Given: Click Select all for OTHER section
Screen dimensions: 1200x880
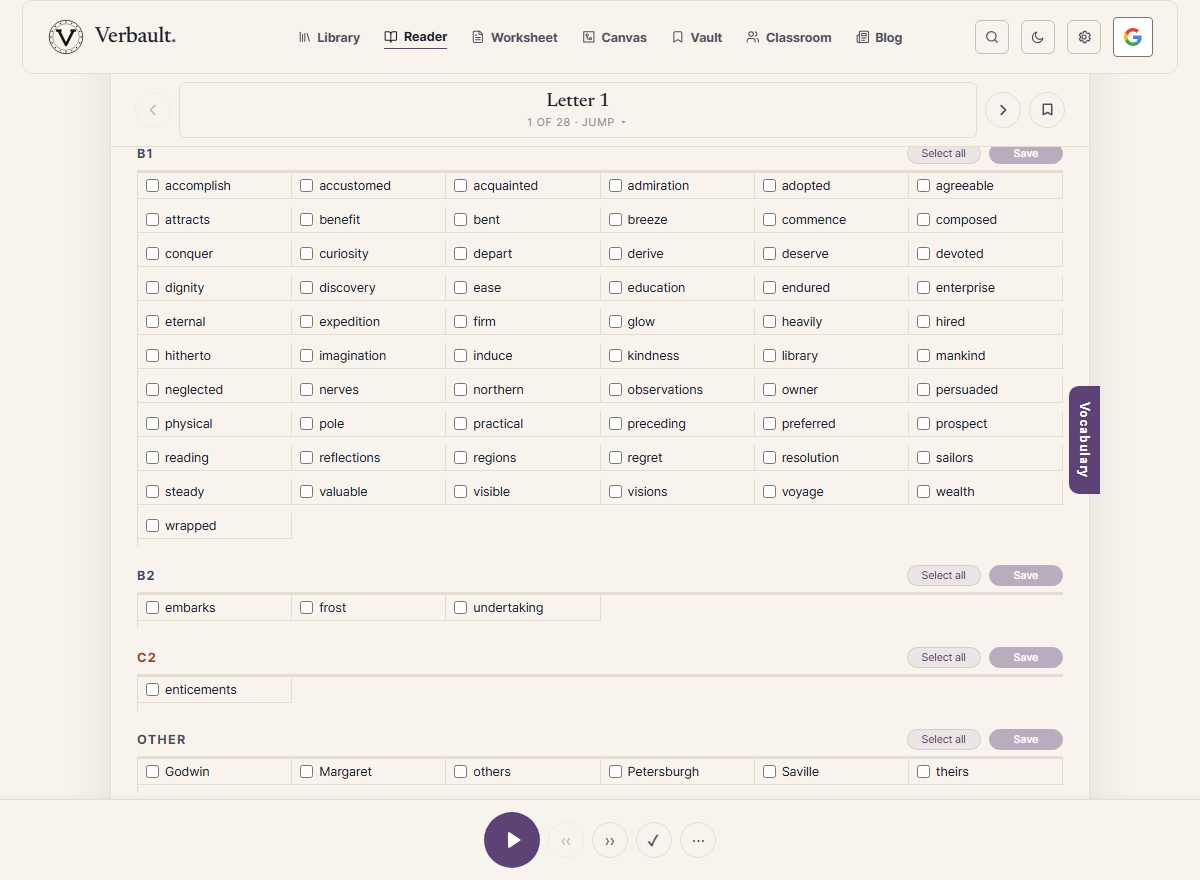Looking at the screenshot, I should pyautogui.click(x=944, y=739).
